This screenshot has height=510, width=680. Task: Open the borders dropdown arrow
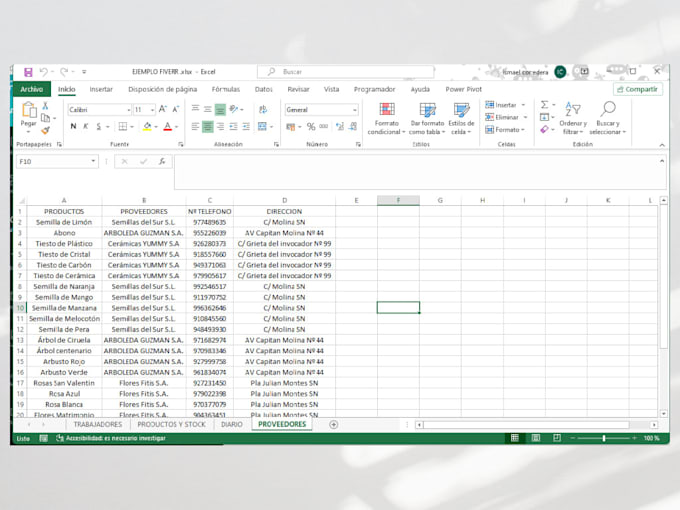coord(132,127)
